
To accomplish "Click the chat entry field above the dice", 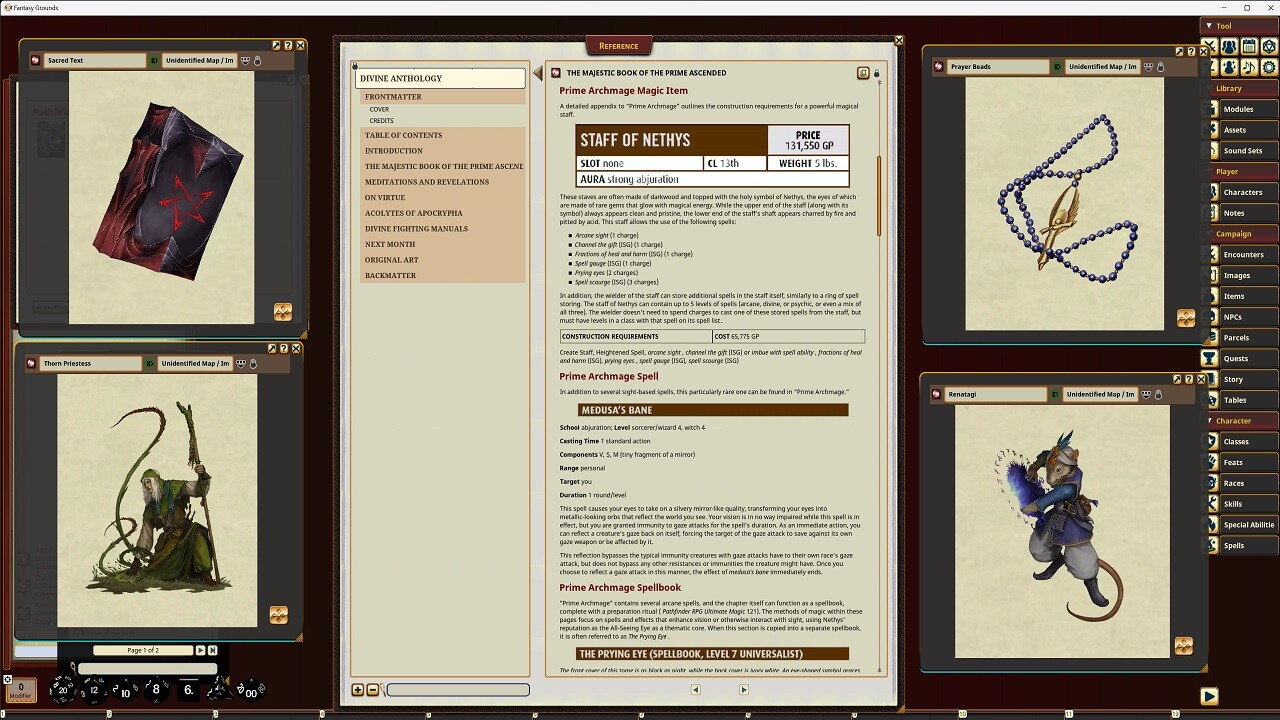I will point(148,668).
